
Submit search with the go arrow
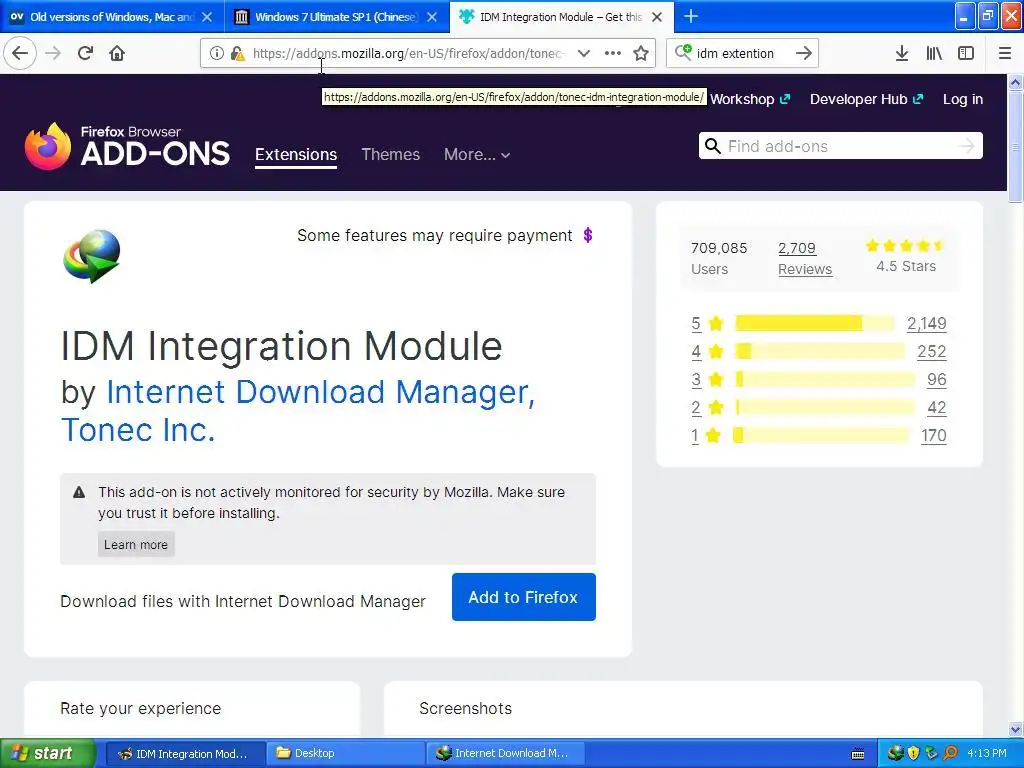(x=804, y=53)
